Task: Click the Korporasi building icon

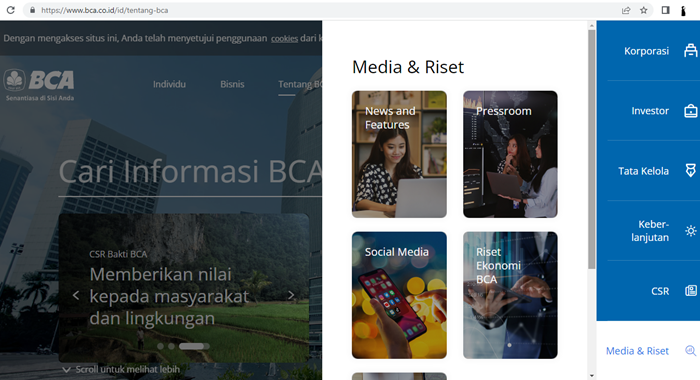Action: 691,50
